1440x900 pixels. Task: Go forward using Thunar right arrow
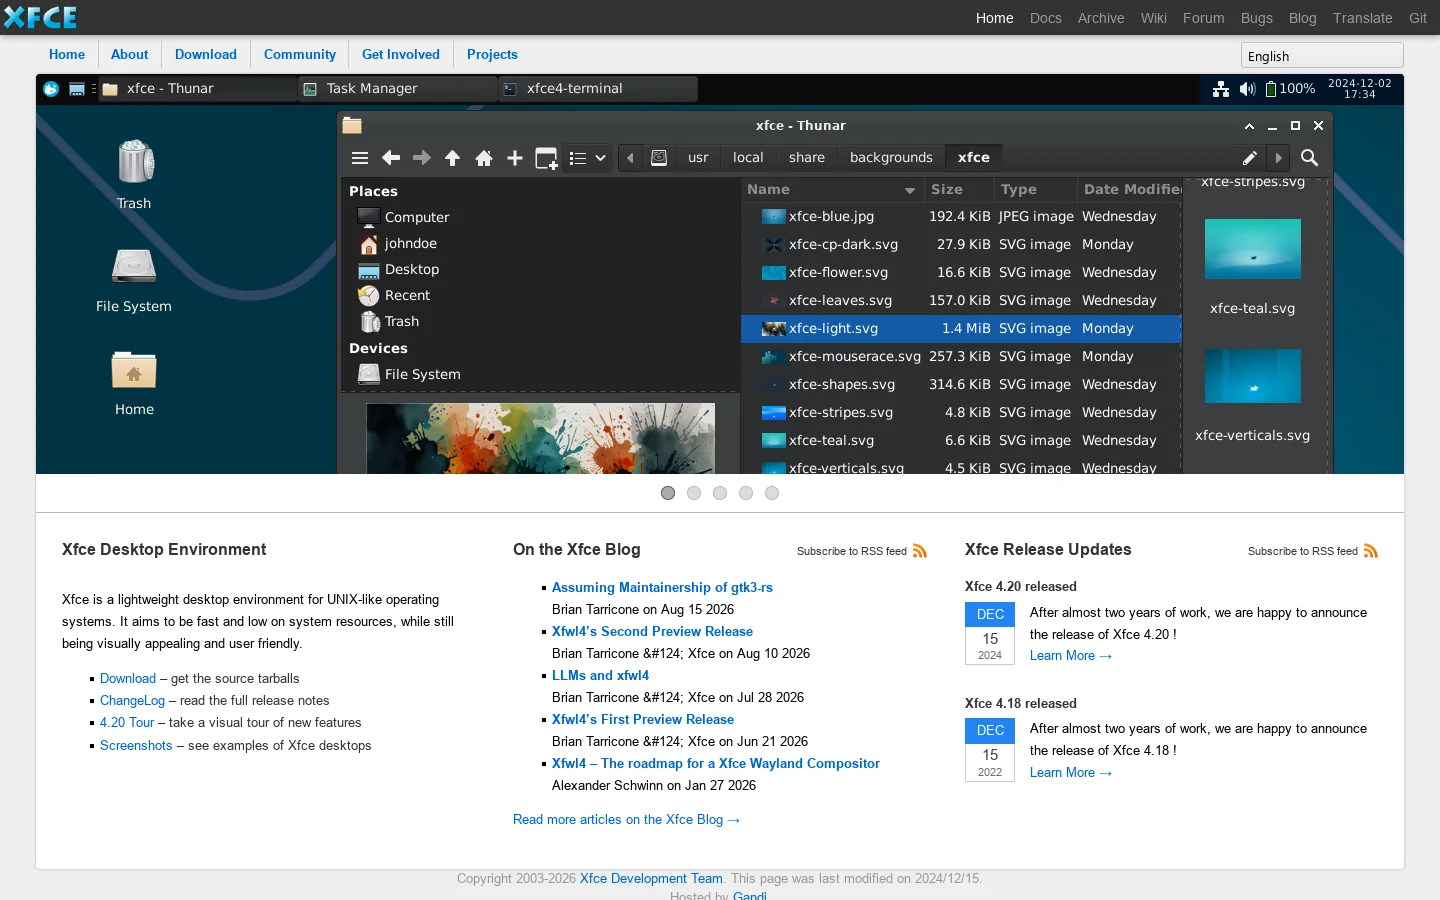click(422, 158)
